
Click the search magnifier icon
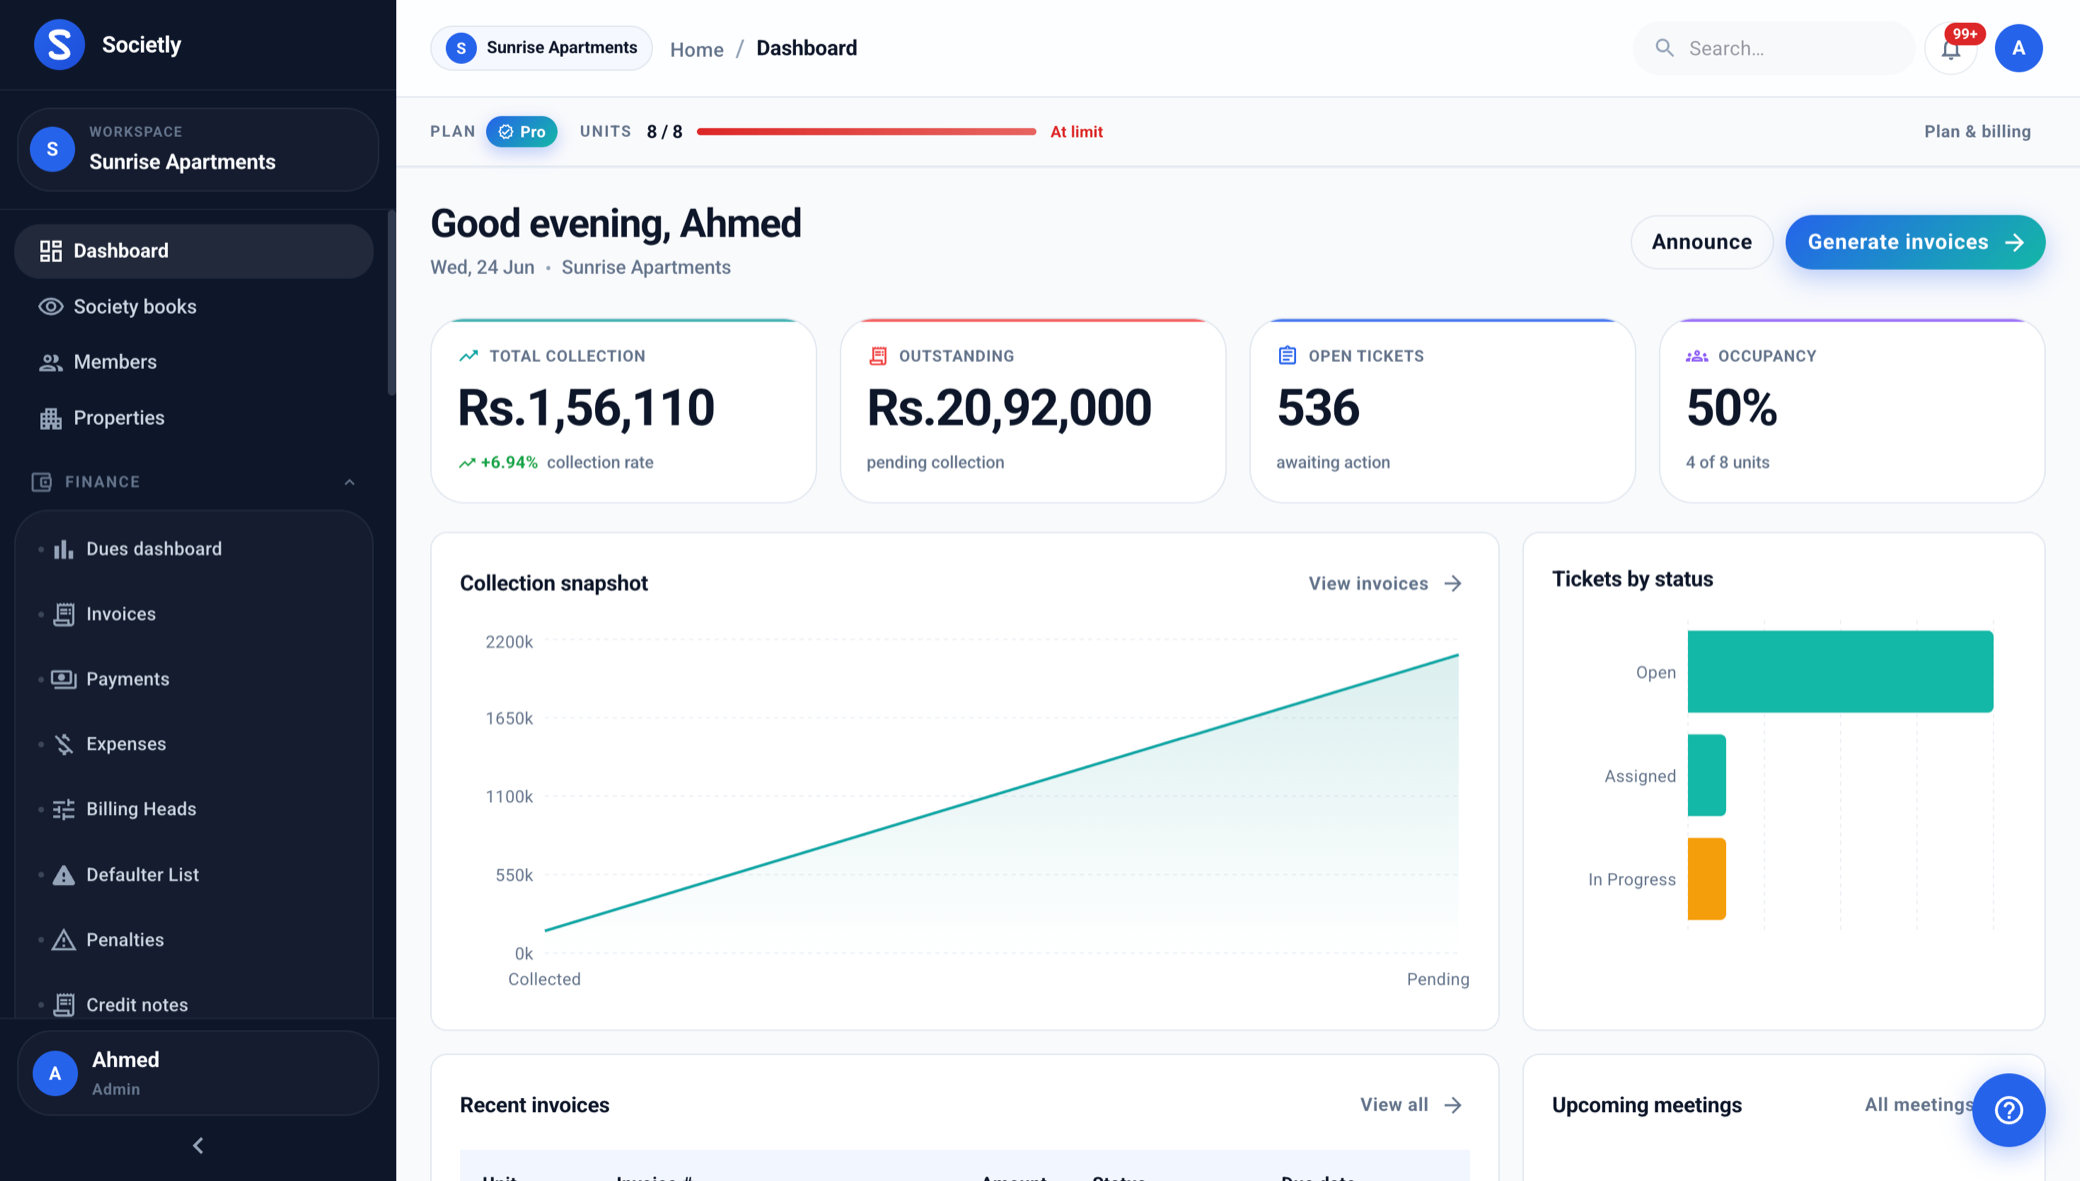point(1664,48)
